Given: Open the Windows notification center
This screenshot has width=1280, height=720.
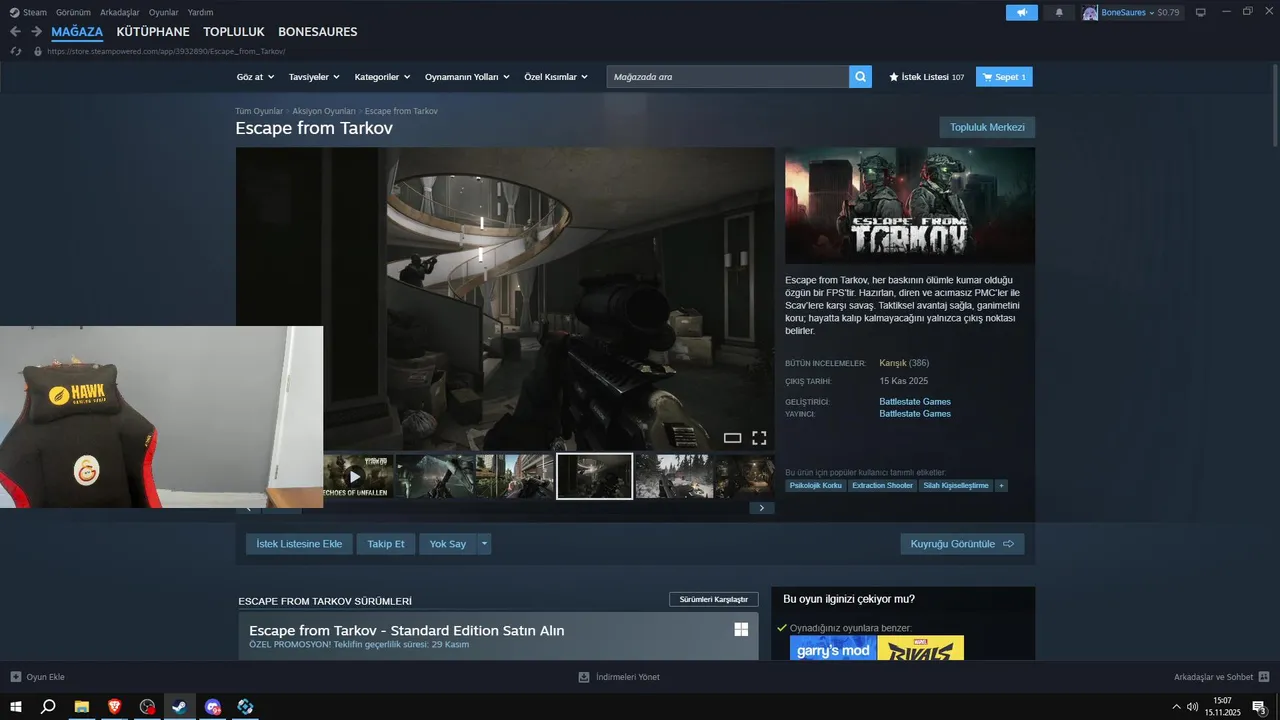Looking at the screenshot, I should pos(1259,707).
